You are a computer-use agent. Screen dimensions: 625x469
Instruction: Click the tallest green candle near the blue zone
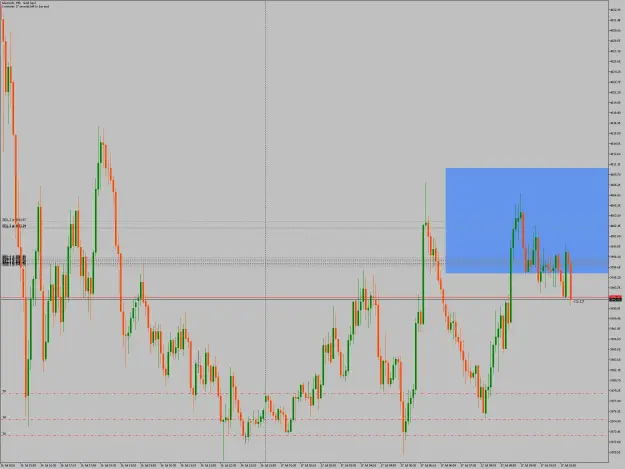(511, 285)
